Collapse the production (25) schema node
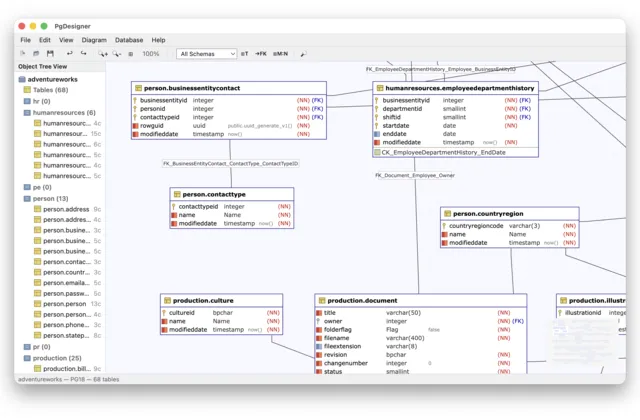Image resolution: width=640 pixels, height=420 pixels. [52, 358]
